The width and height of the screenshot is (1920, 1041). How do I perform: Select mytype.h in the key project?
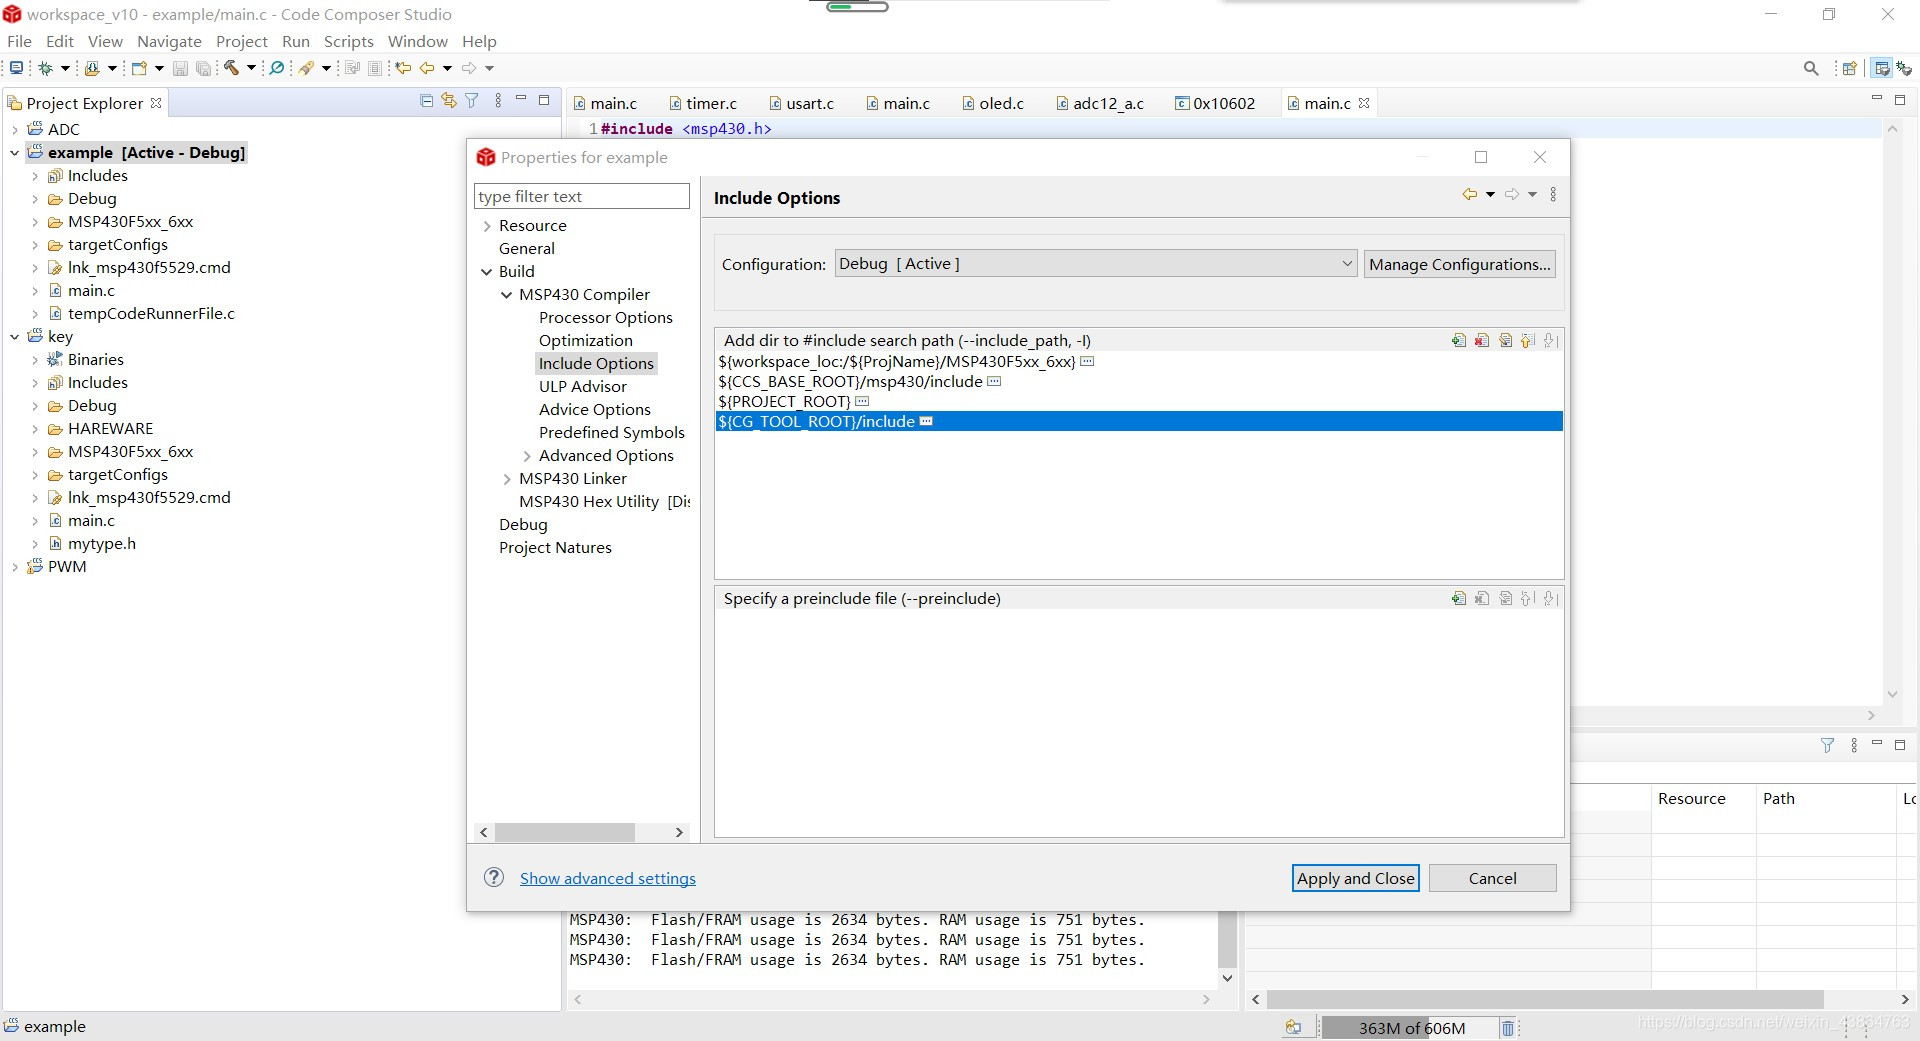coord(101,544)
